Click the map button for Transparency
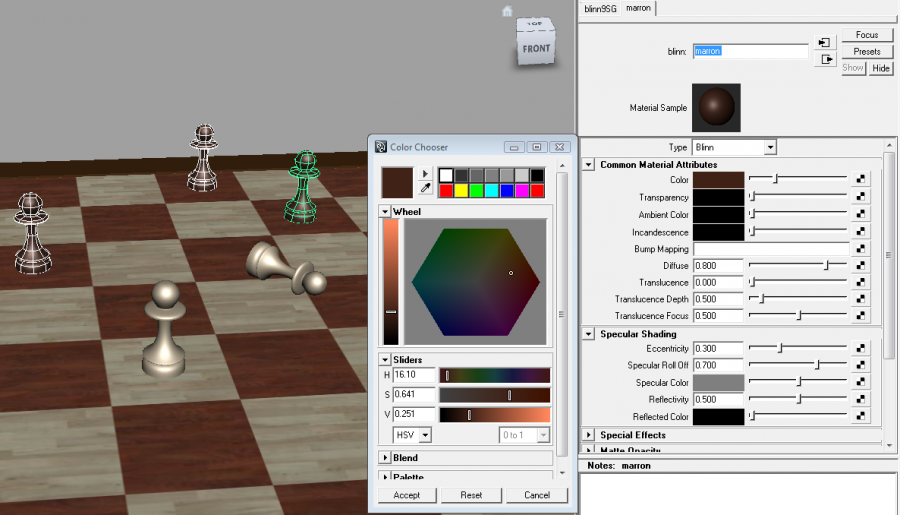This screenshot has width=900, height=515. tap(859, 197)
